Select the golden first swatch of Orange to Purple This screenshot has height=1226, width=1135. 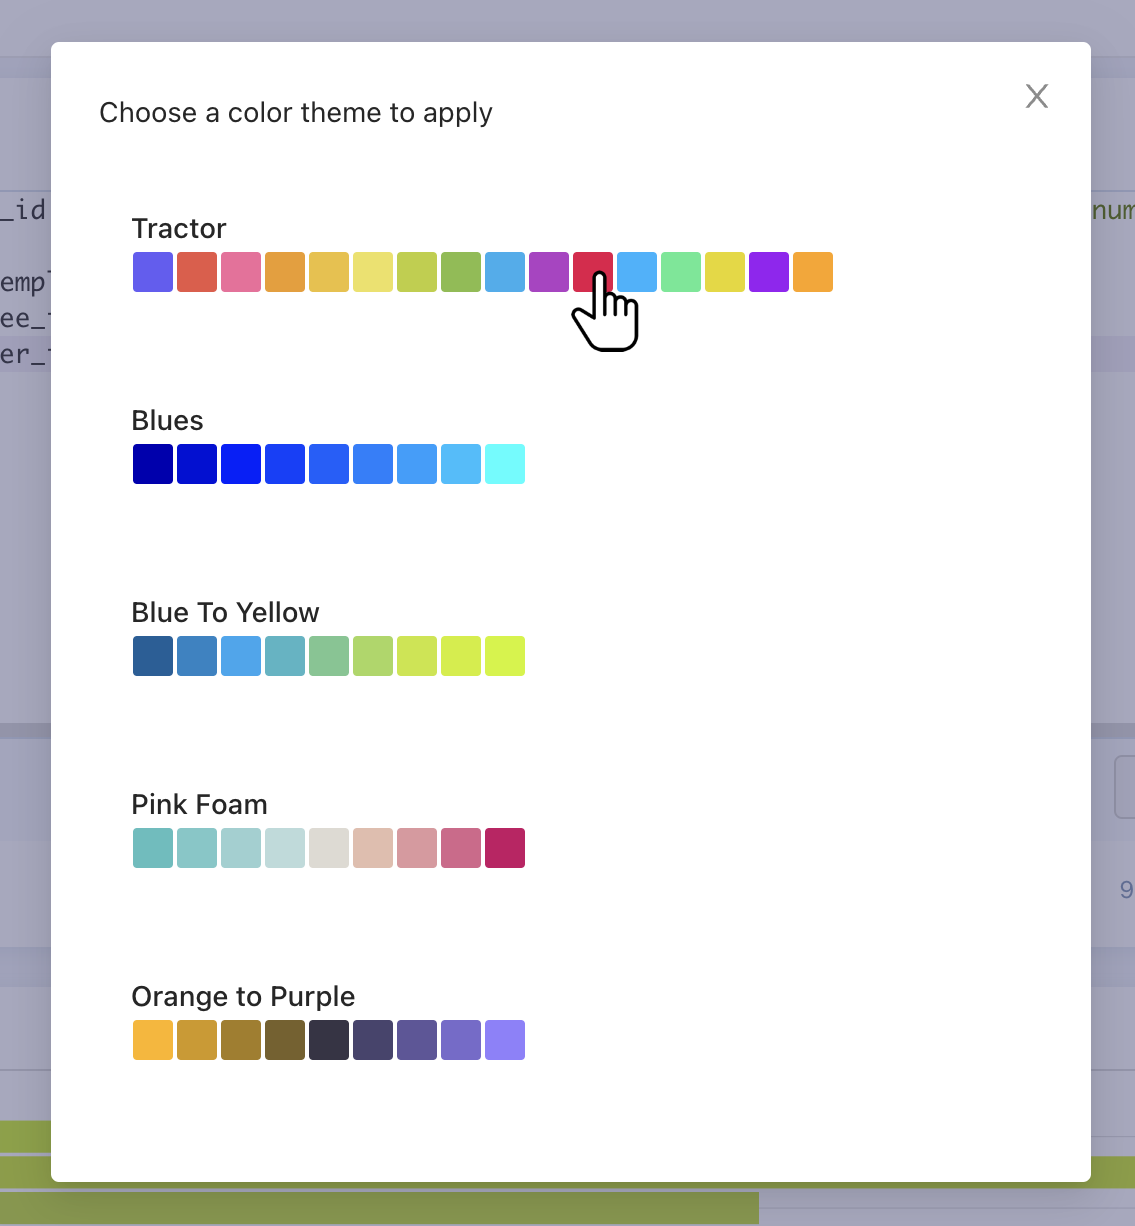pos(152,1039)
